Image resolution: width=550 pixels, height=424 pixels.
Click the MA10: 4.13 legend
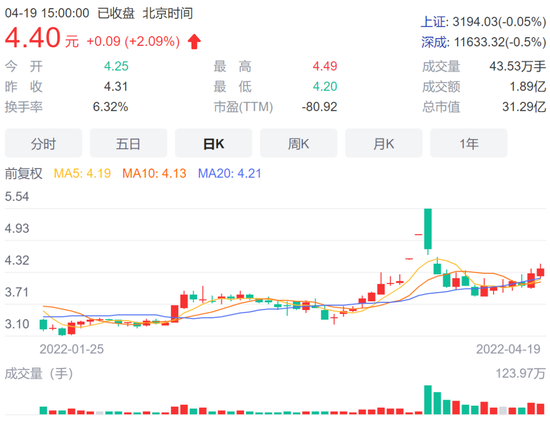click(154, 173)
